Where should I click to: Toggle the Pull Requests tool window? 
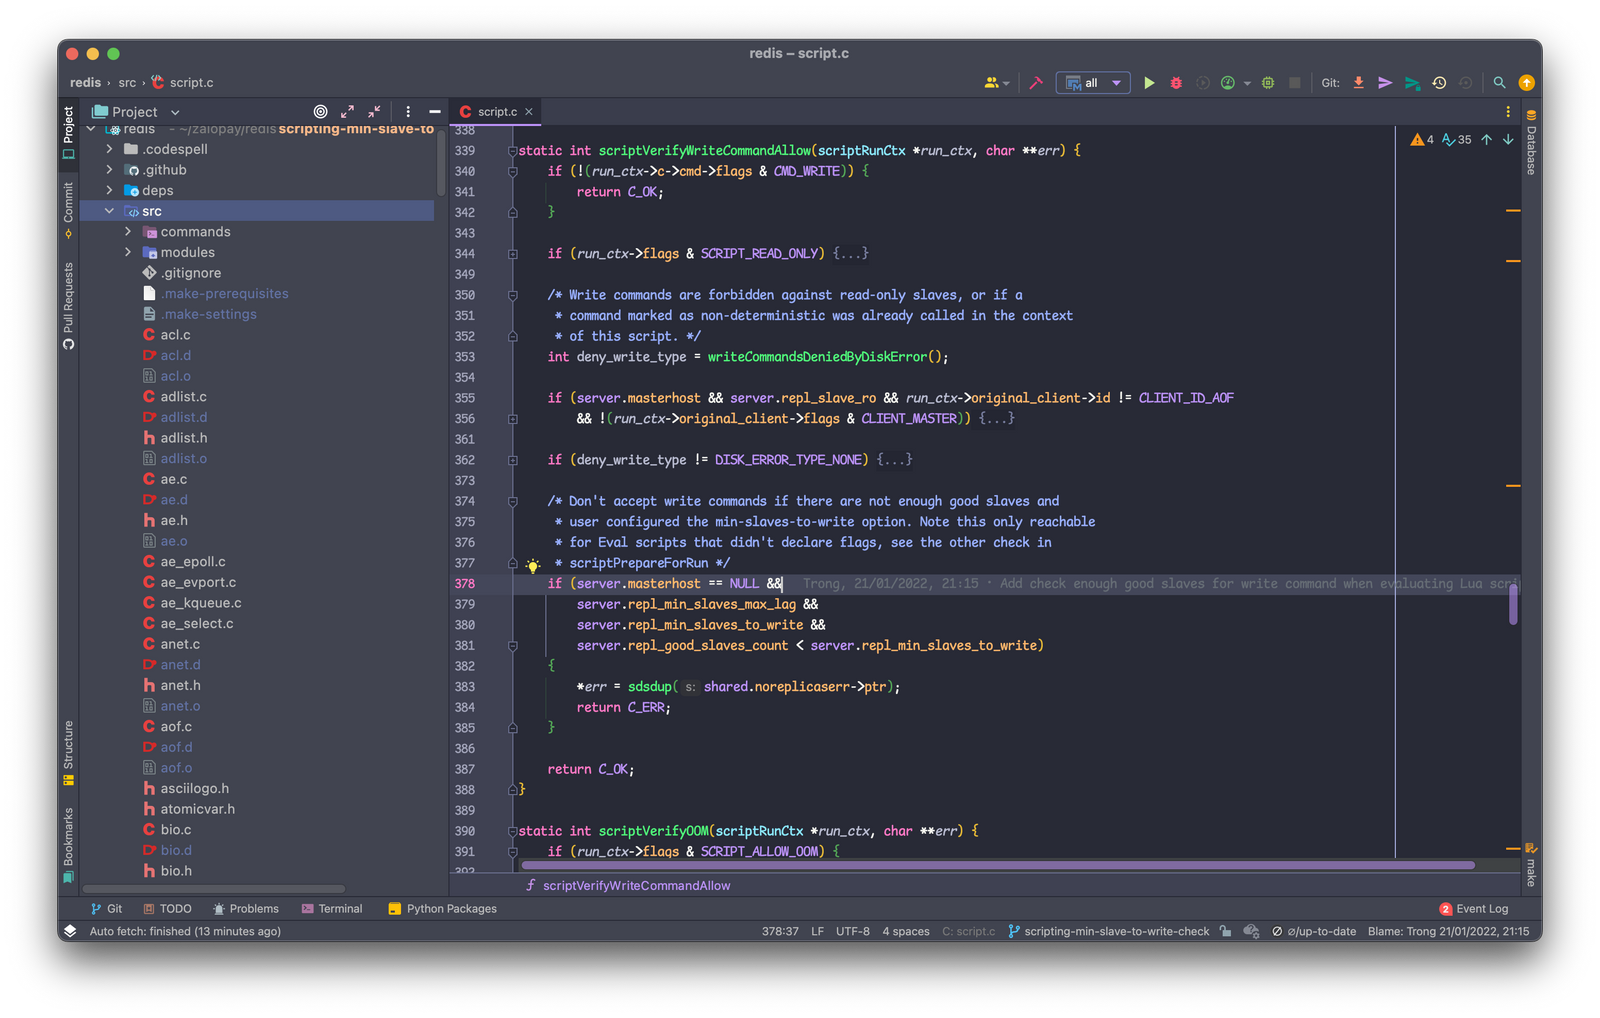coord(68,306)
